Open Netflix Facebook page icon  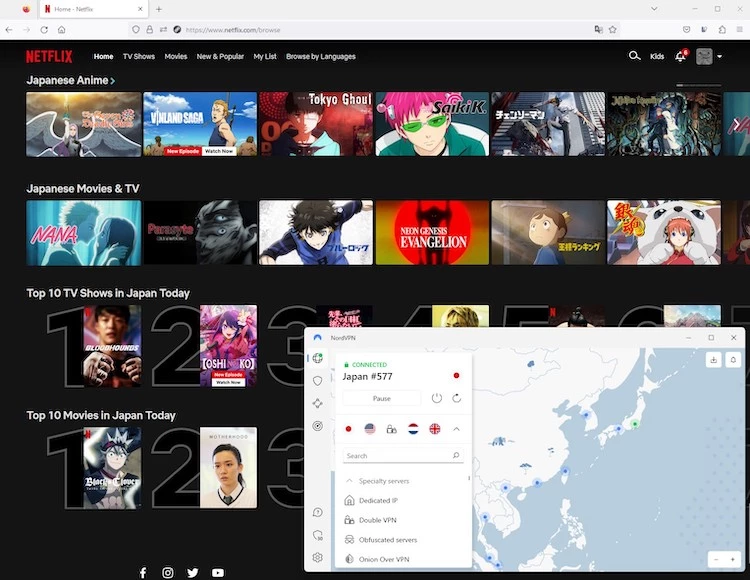(143, 572)
